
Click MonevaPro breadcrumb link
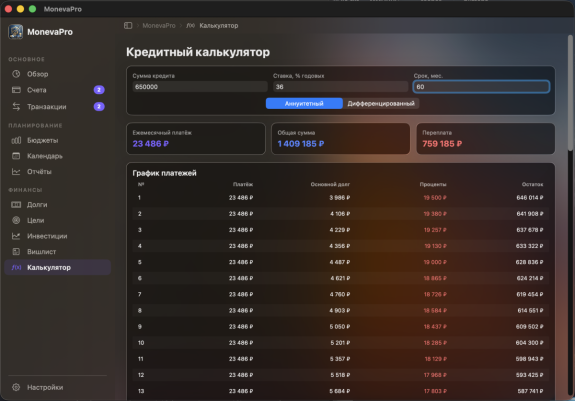tap(159, 26)
